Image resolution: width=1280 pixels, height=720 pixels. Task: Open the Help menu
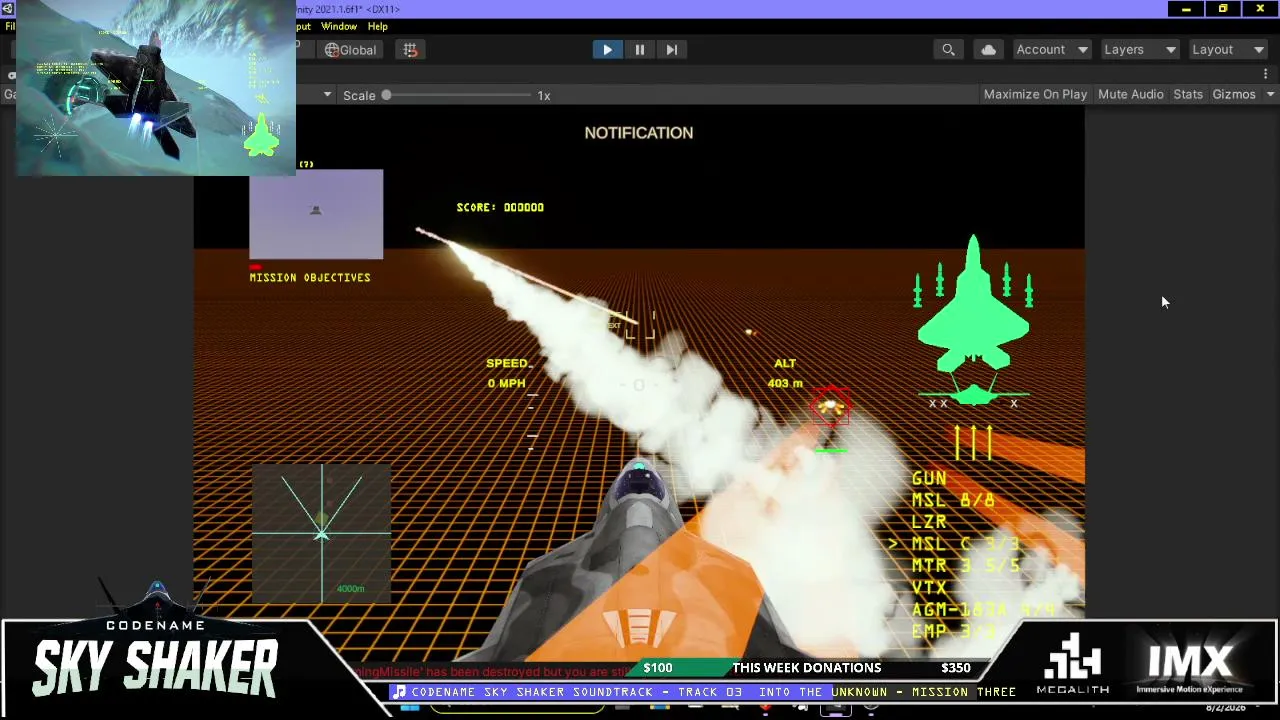377,26
